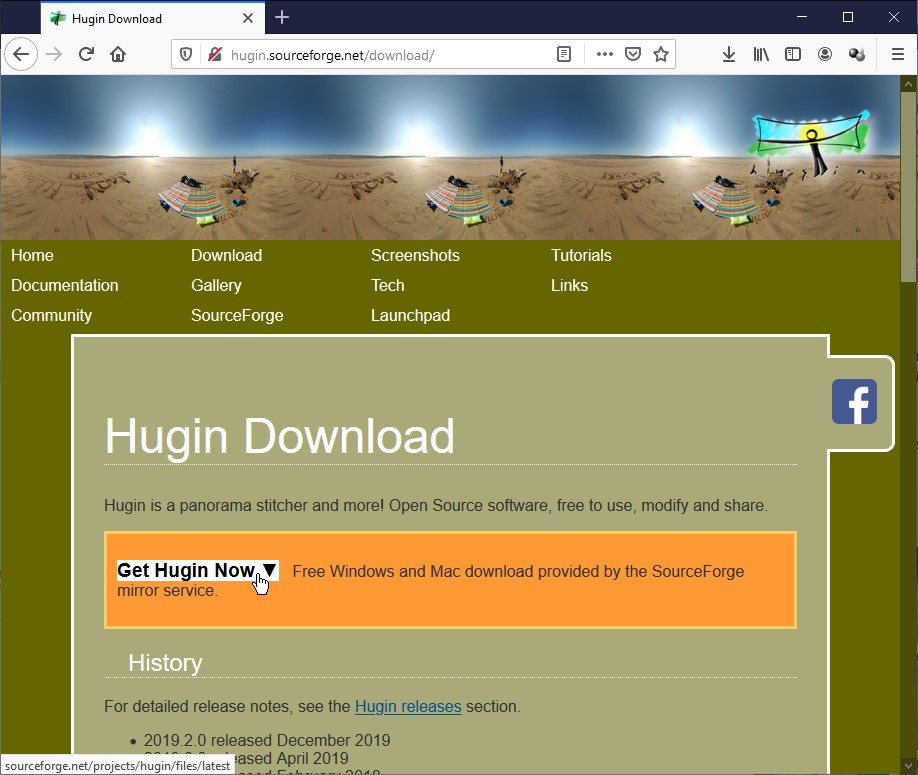Follow the Hugin releases link
The height and width of the screenshot is (775, 918).
(408, 706)
